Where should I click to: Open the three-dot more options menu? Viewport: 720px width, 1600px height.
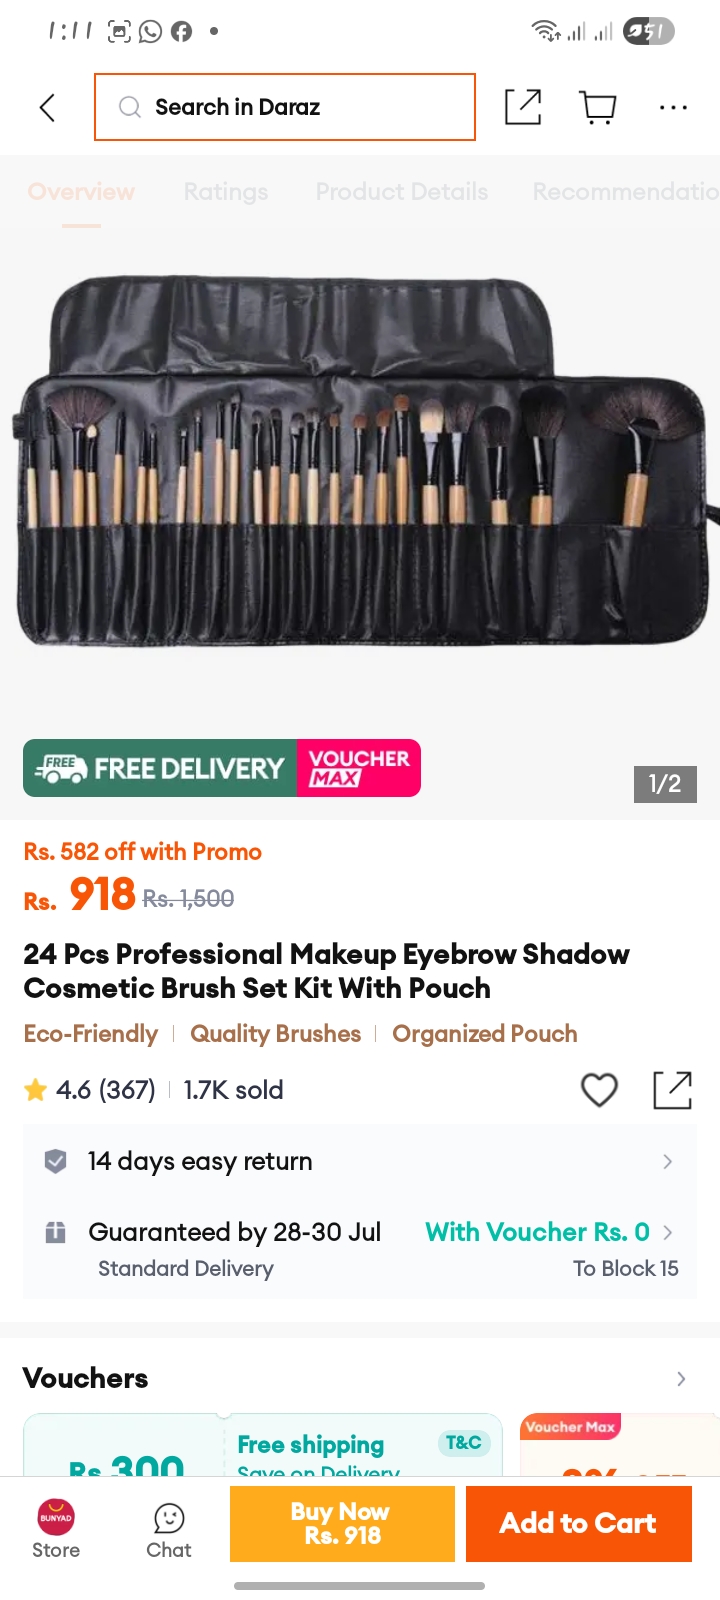673,107
